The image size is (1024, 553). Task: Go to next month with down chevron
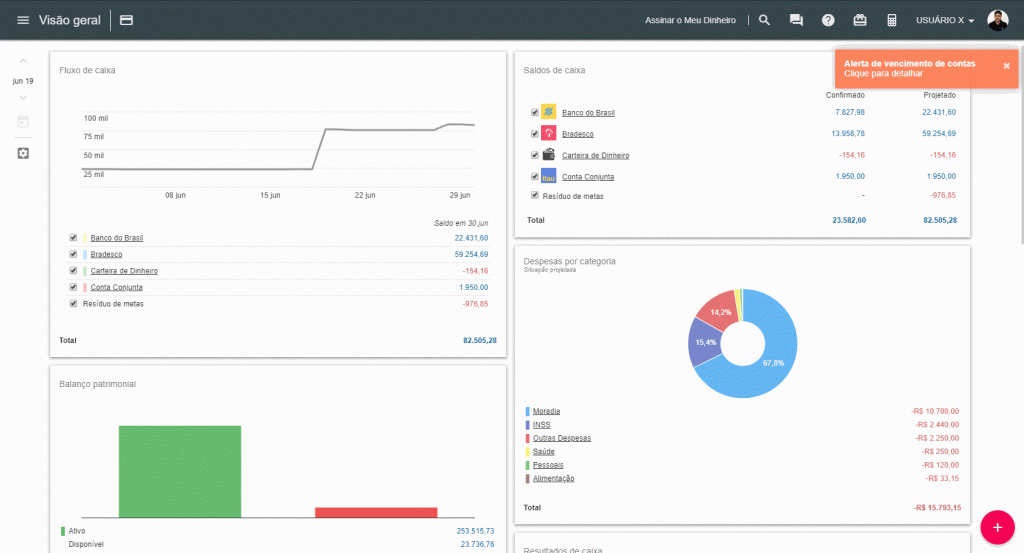(23, 98)
